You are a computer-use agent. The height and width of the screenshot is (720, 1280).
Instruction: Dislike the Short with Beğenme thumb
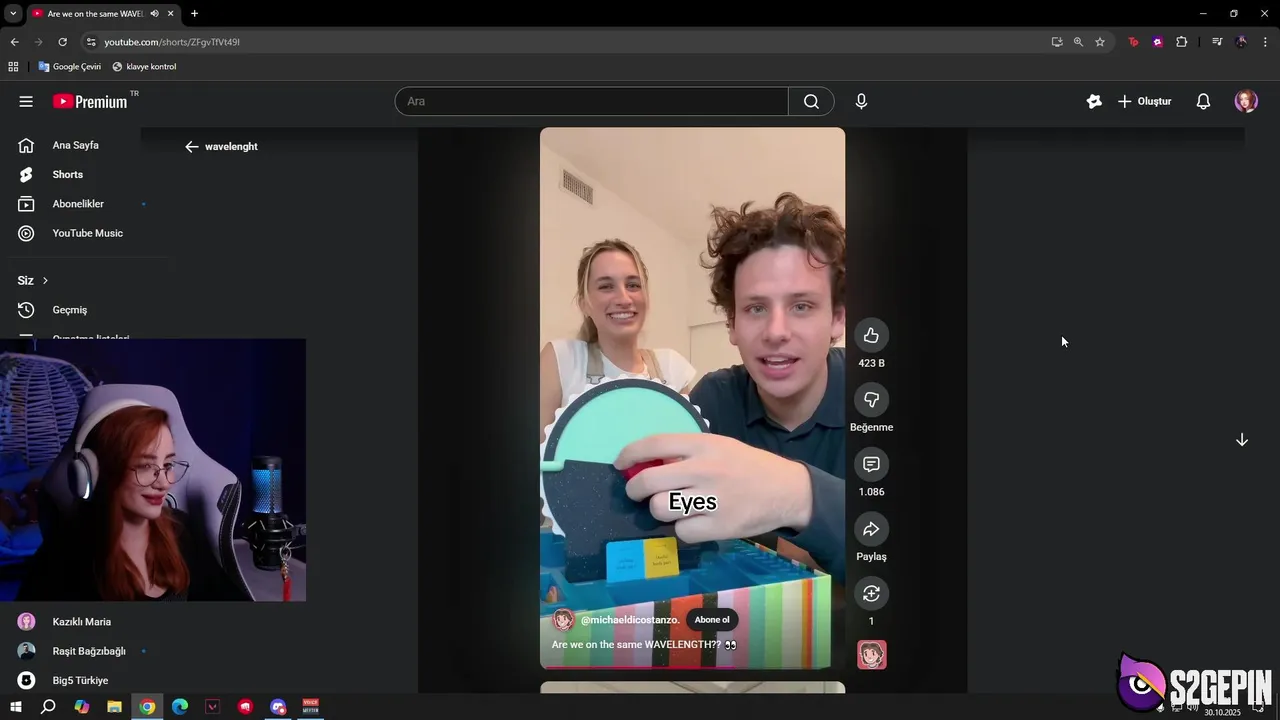coord(871,400)
